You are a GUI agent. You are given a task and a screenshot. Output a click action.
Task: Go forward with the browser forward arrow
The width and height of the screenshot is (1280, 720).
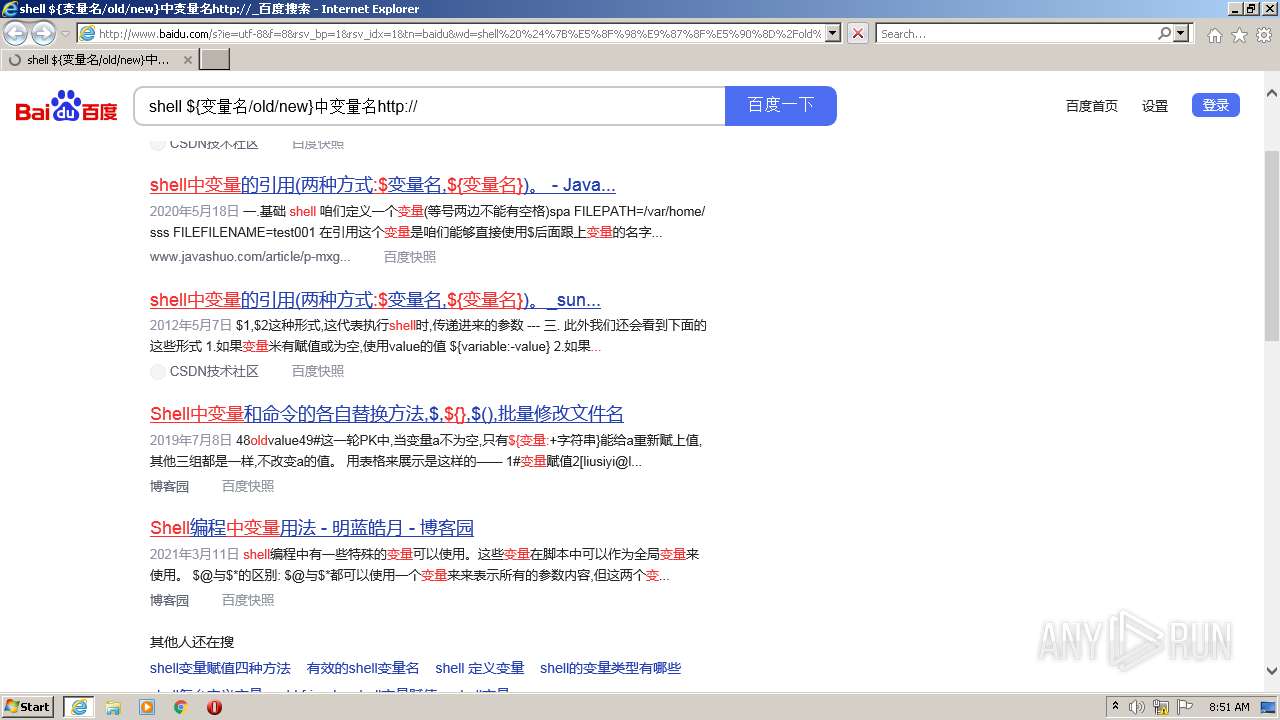coord(43,33)
